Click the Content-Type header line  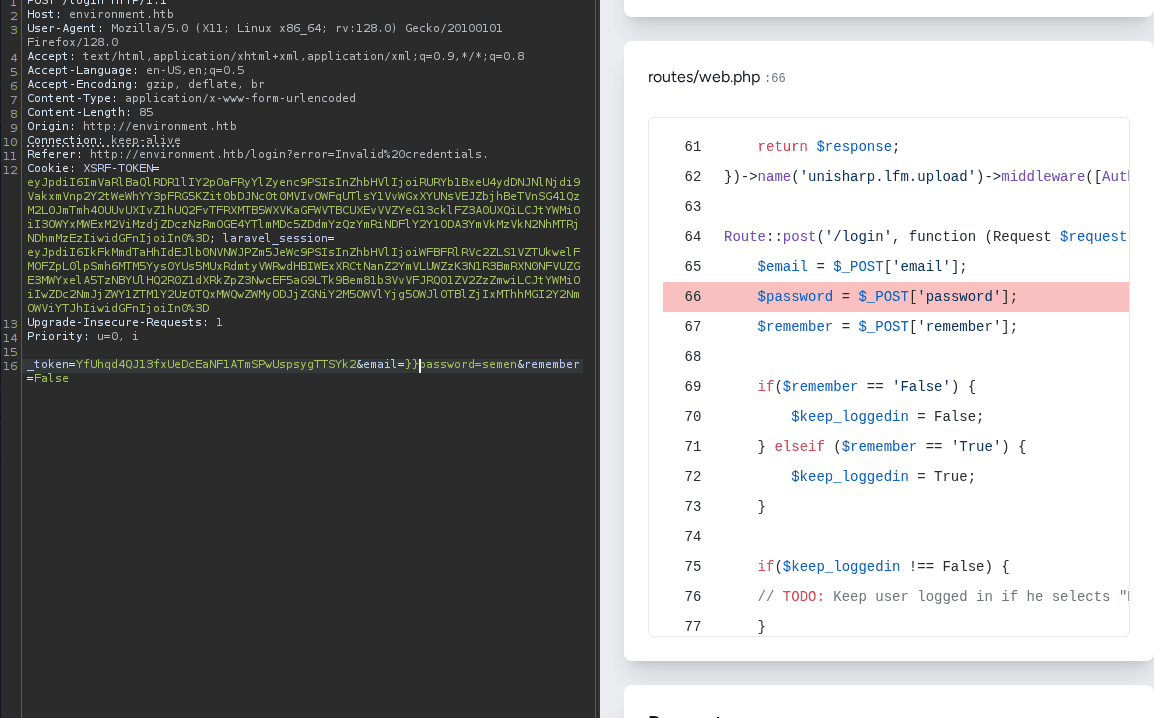[x=191, y=98]
